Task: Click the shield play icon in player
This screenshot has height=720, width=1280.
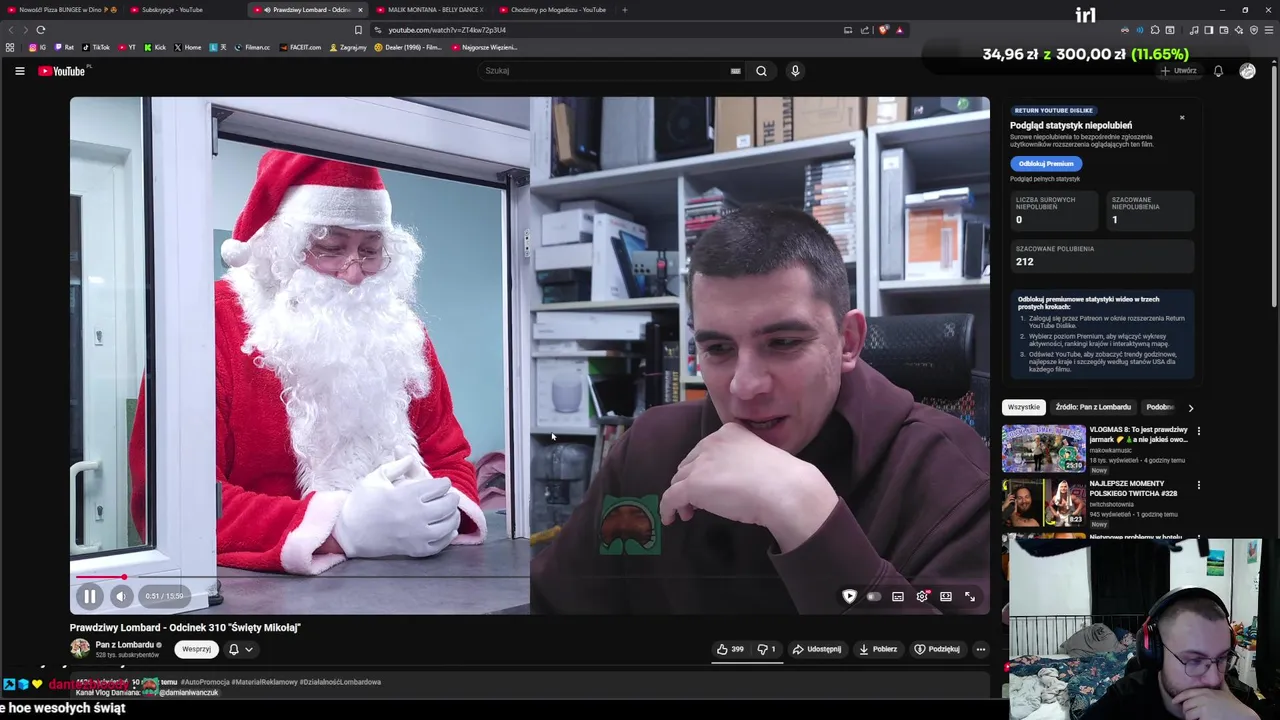Action: tap(849, 596)
